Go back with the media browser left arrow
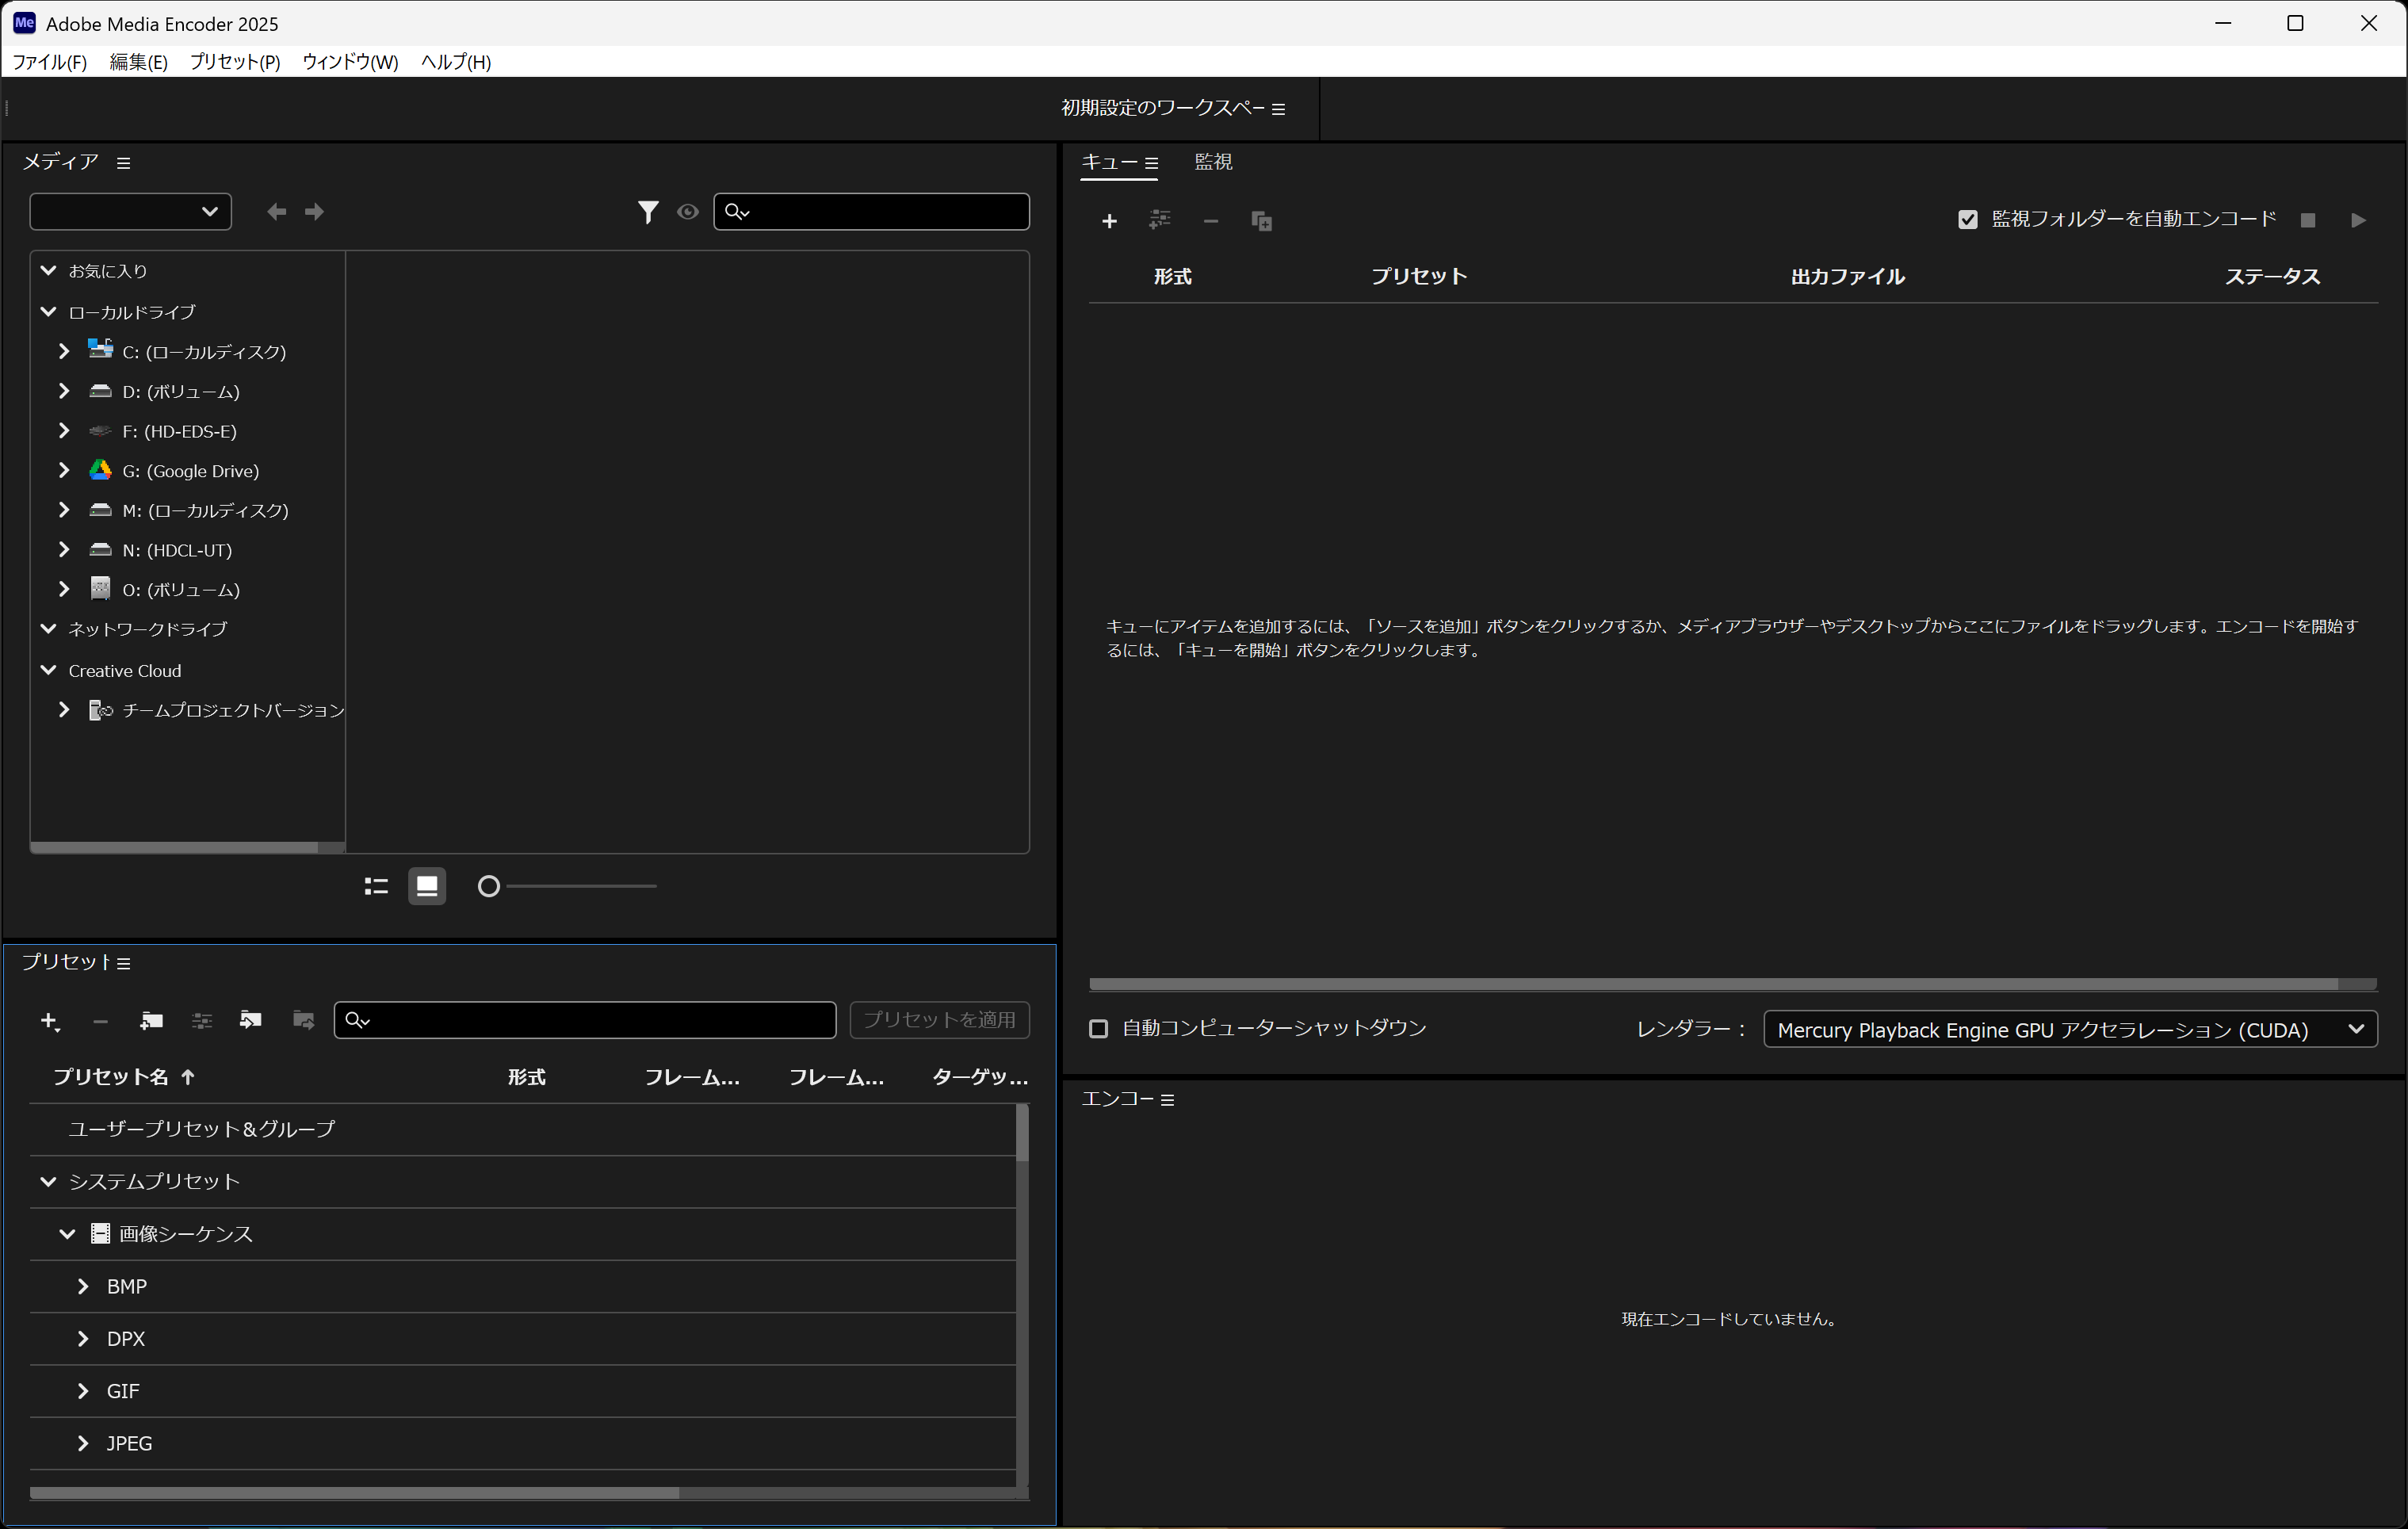 pos(277,212)
